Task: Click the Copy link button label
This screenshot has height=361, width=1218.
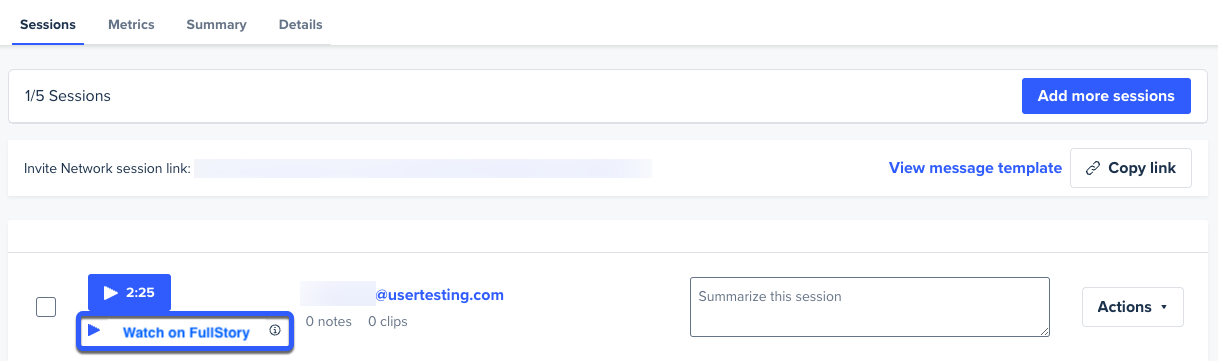Action: click(x=1142, y=168)
